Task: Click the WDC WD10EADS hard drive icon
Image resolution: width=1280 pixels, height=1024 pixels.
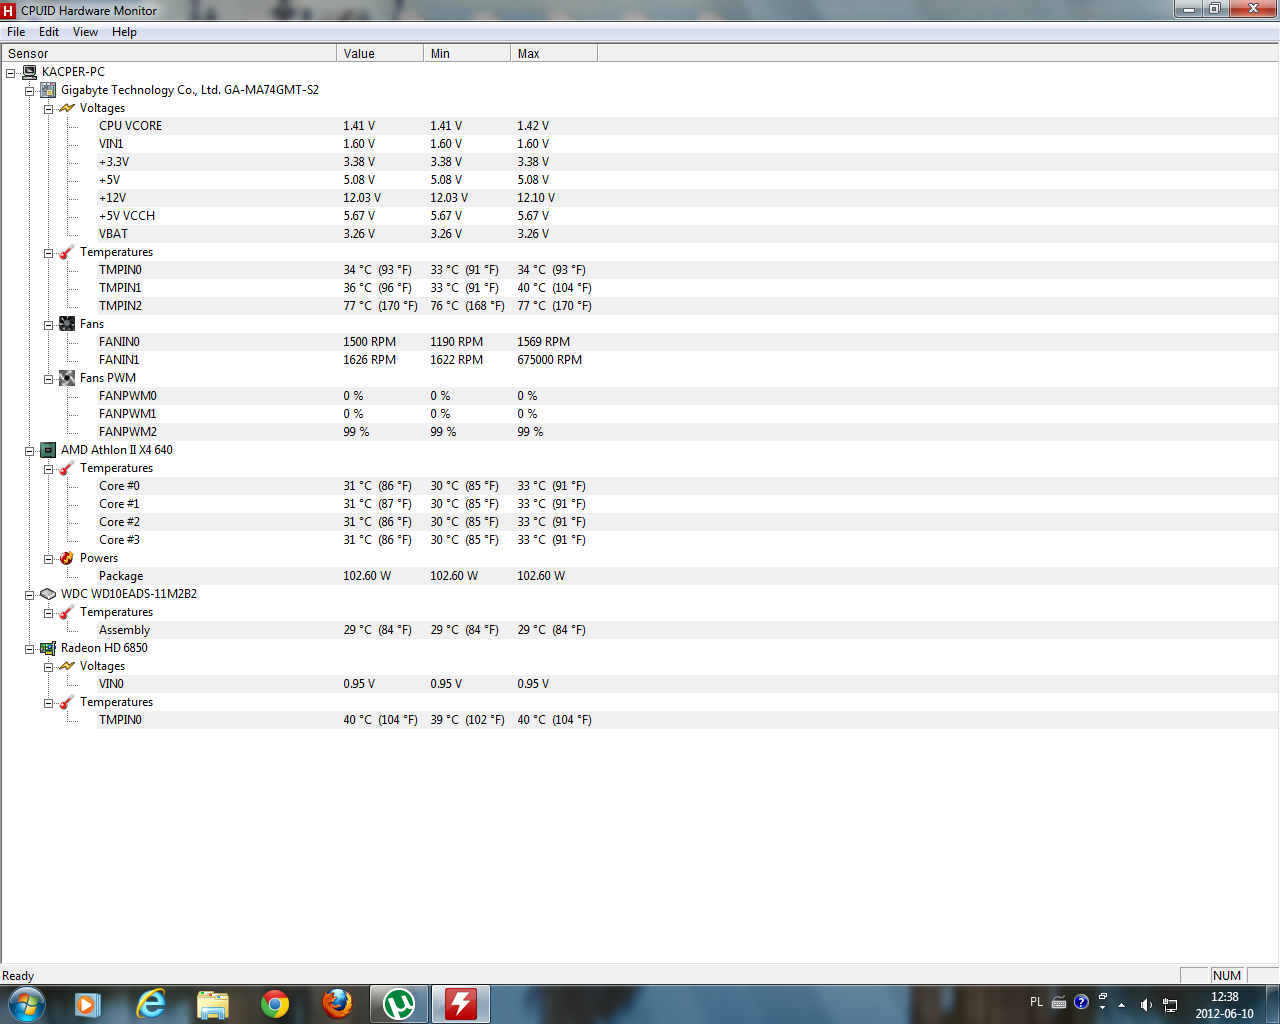Action: 48,594
